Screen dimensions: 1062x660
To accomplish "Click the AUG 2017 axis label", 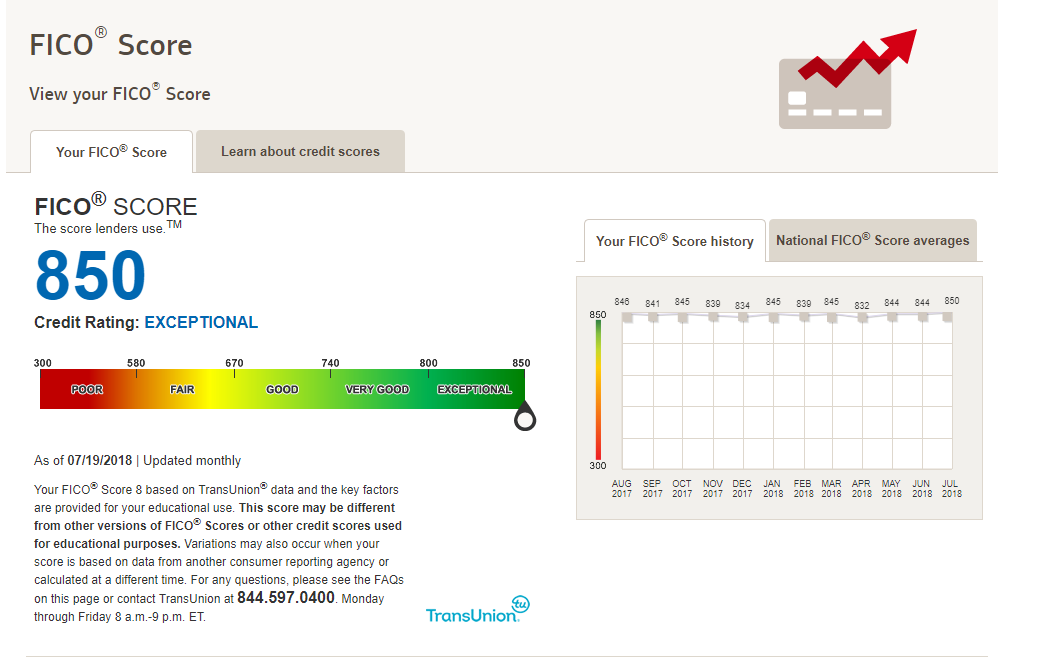I will tap(622, 489).
